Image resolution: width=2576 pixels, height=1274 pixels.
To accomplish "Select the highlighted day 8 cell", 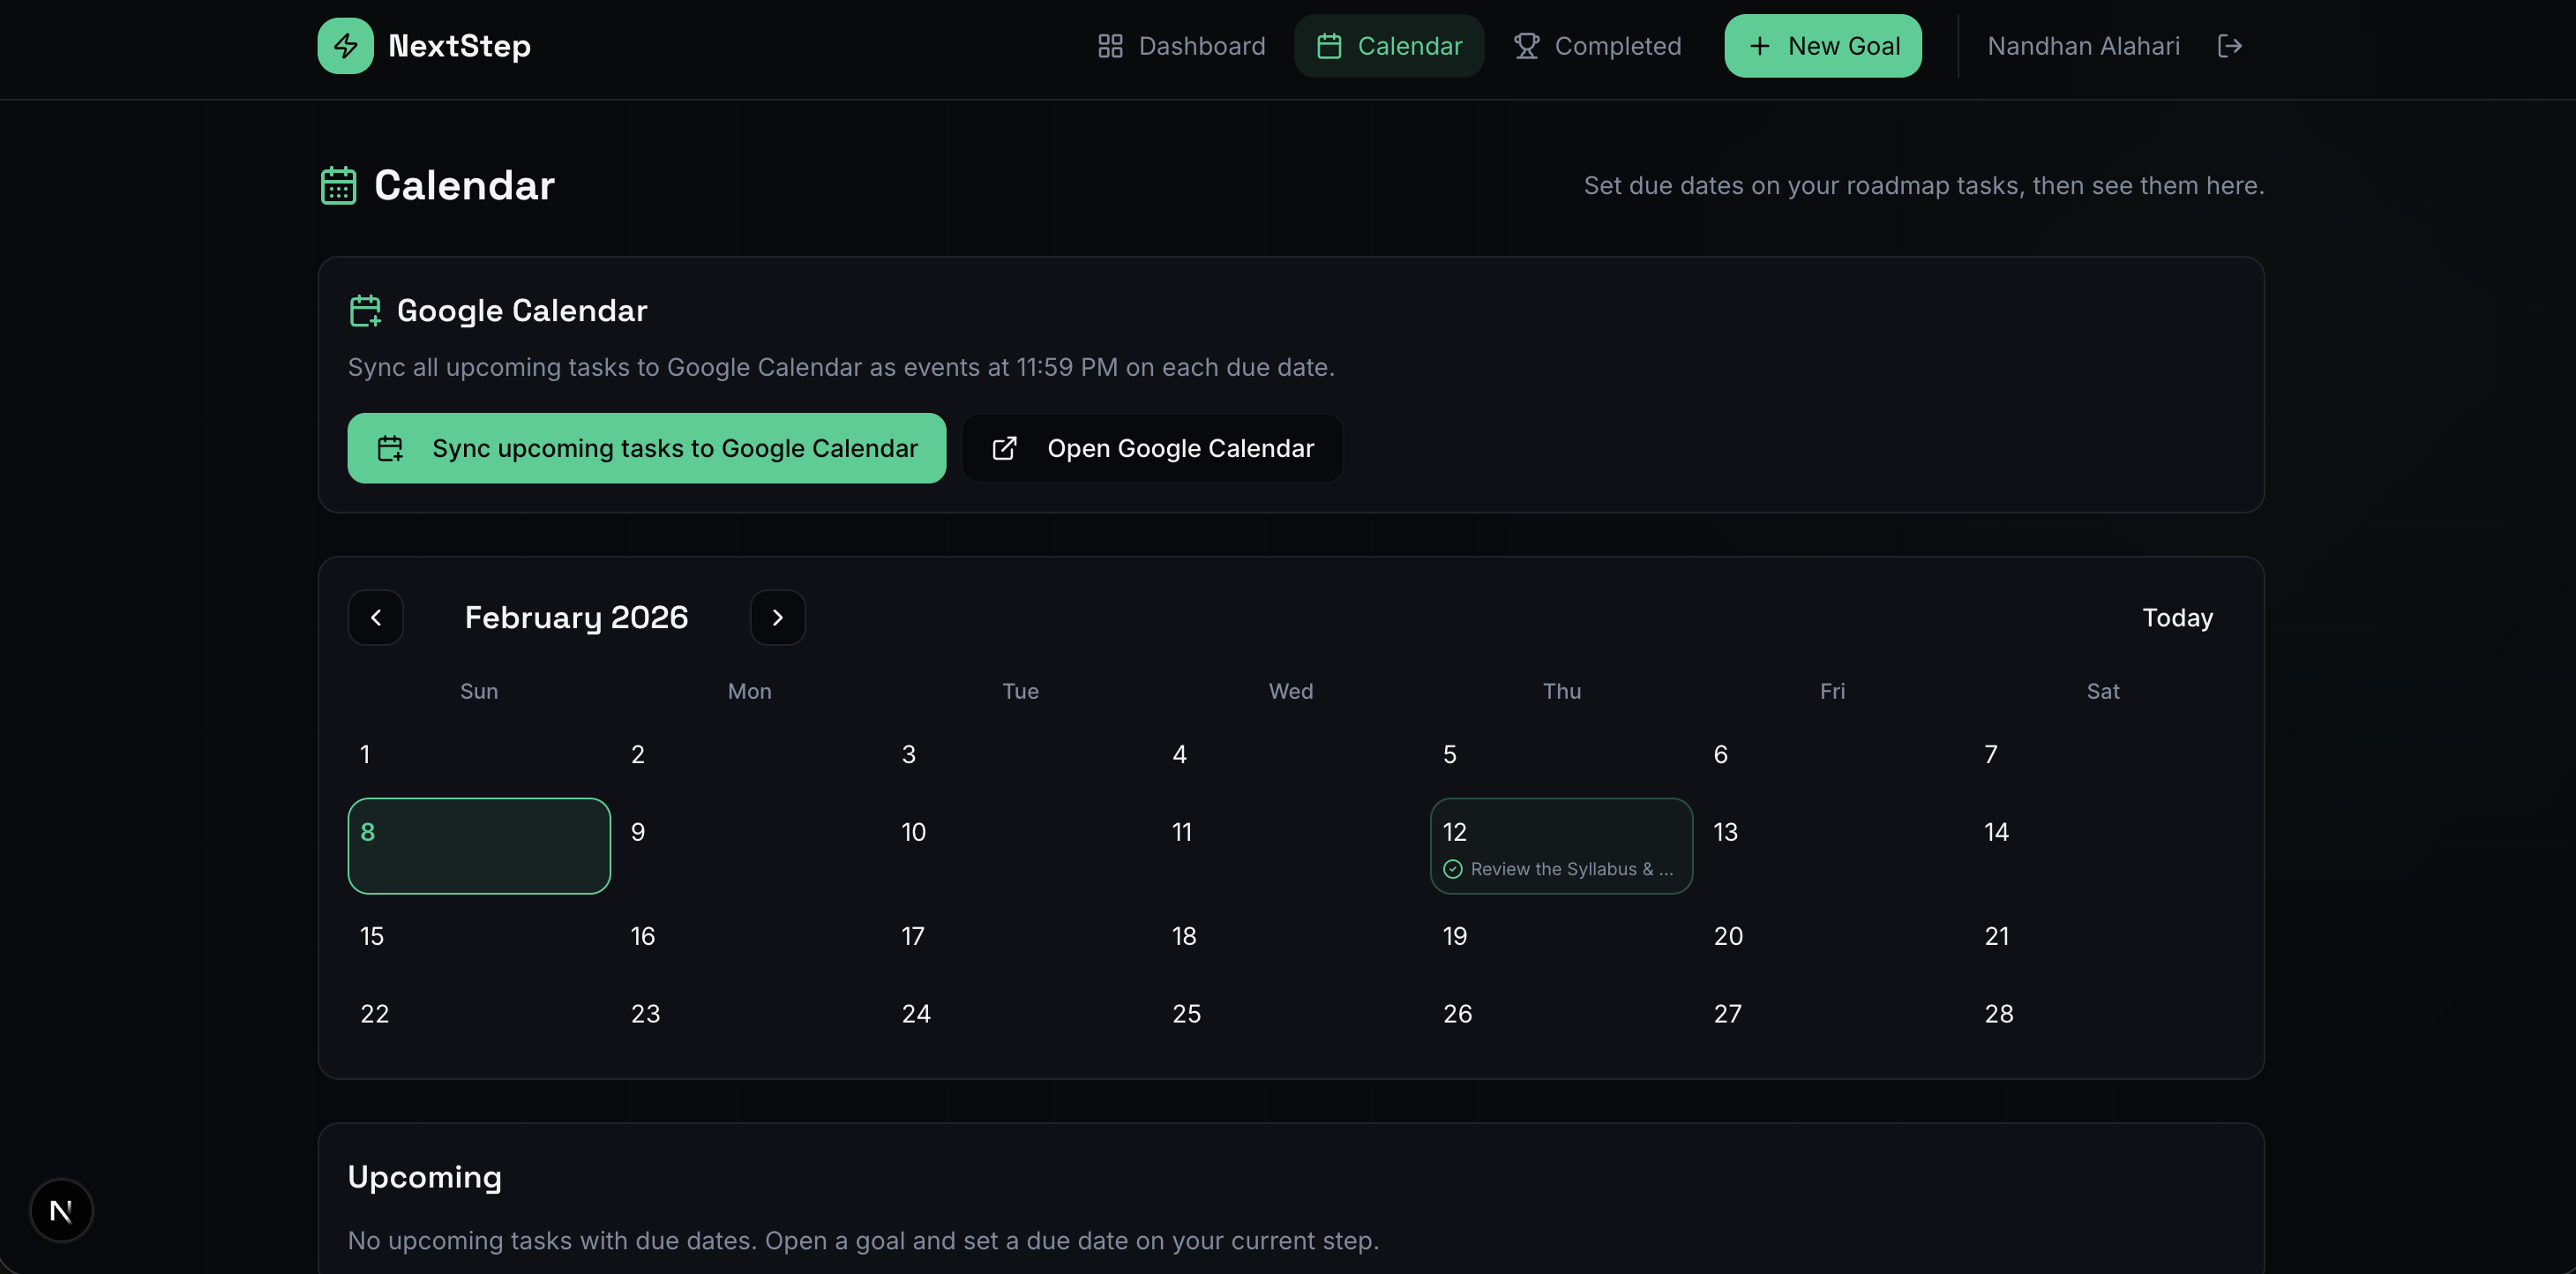I will 479,846.
